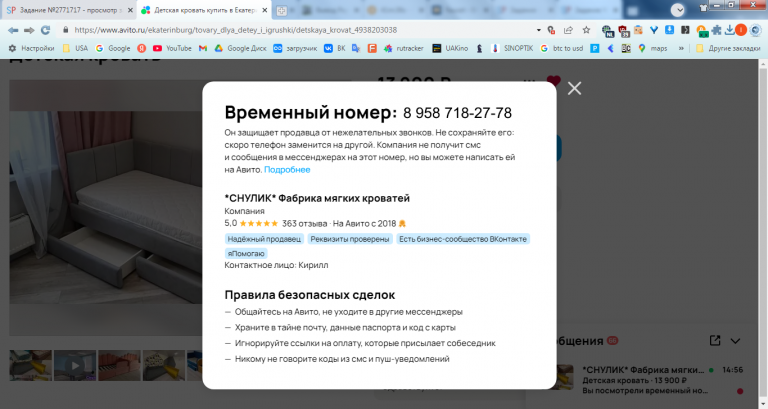This screenshot has height=409, width=768.
Task: Open the 'btc to usd' bookmark
Action: (562, 48)
